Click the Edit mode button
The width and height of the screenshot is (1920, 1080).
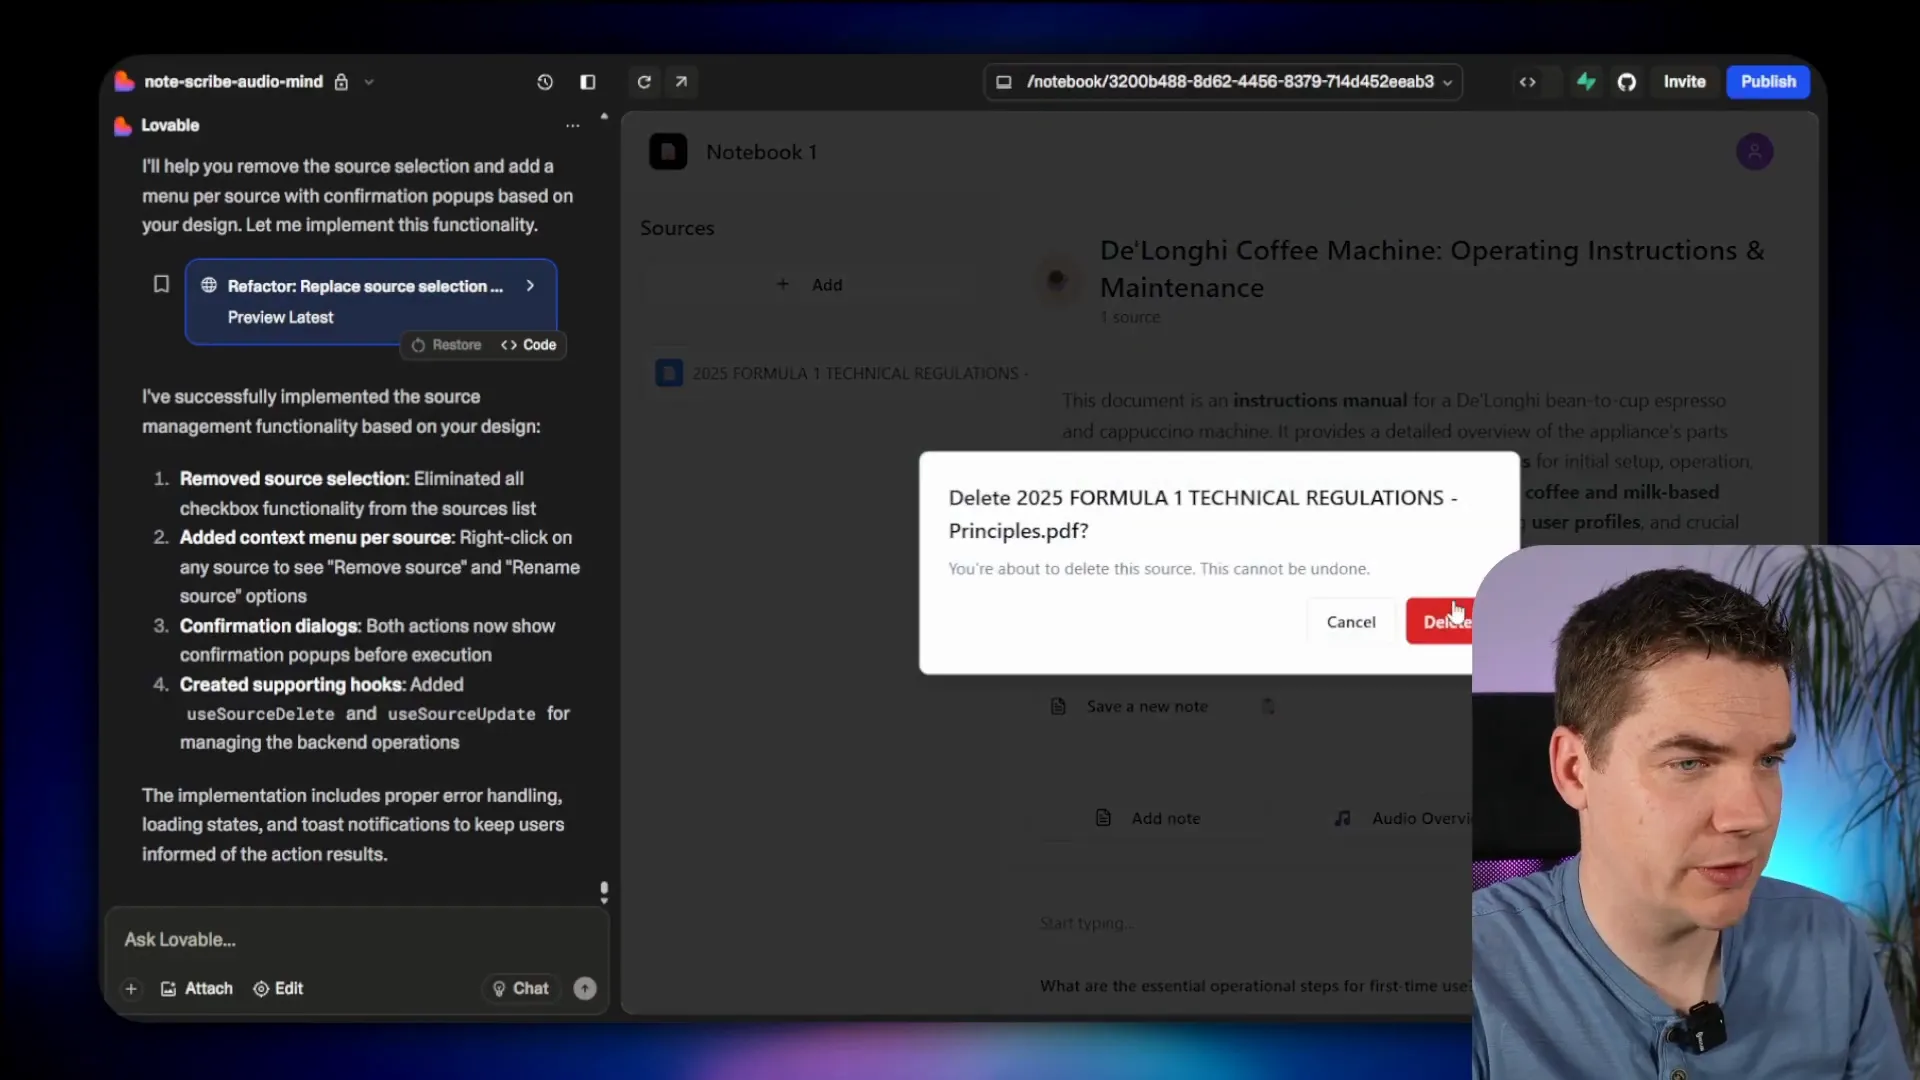278,989
